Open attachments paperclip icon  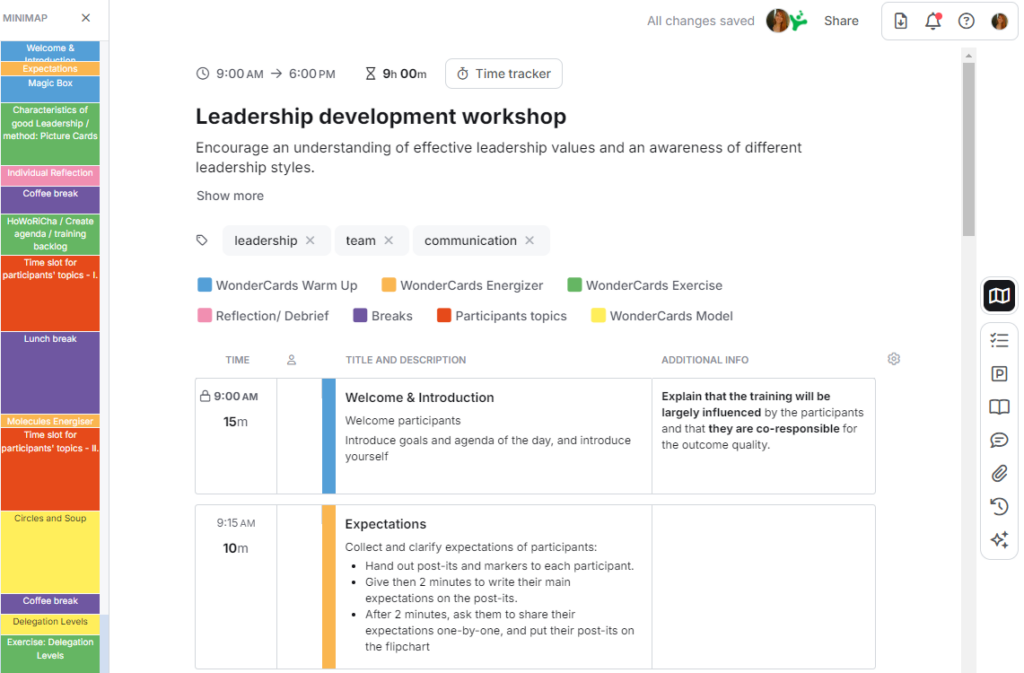pyautogui.click(x=999, y=473)
